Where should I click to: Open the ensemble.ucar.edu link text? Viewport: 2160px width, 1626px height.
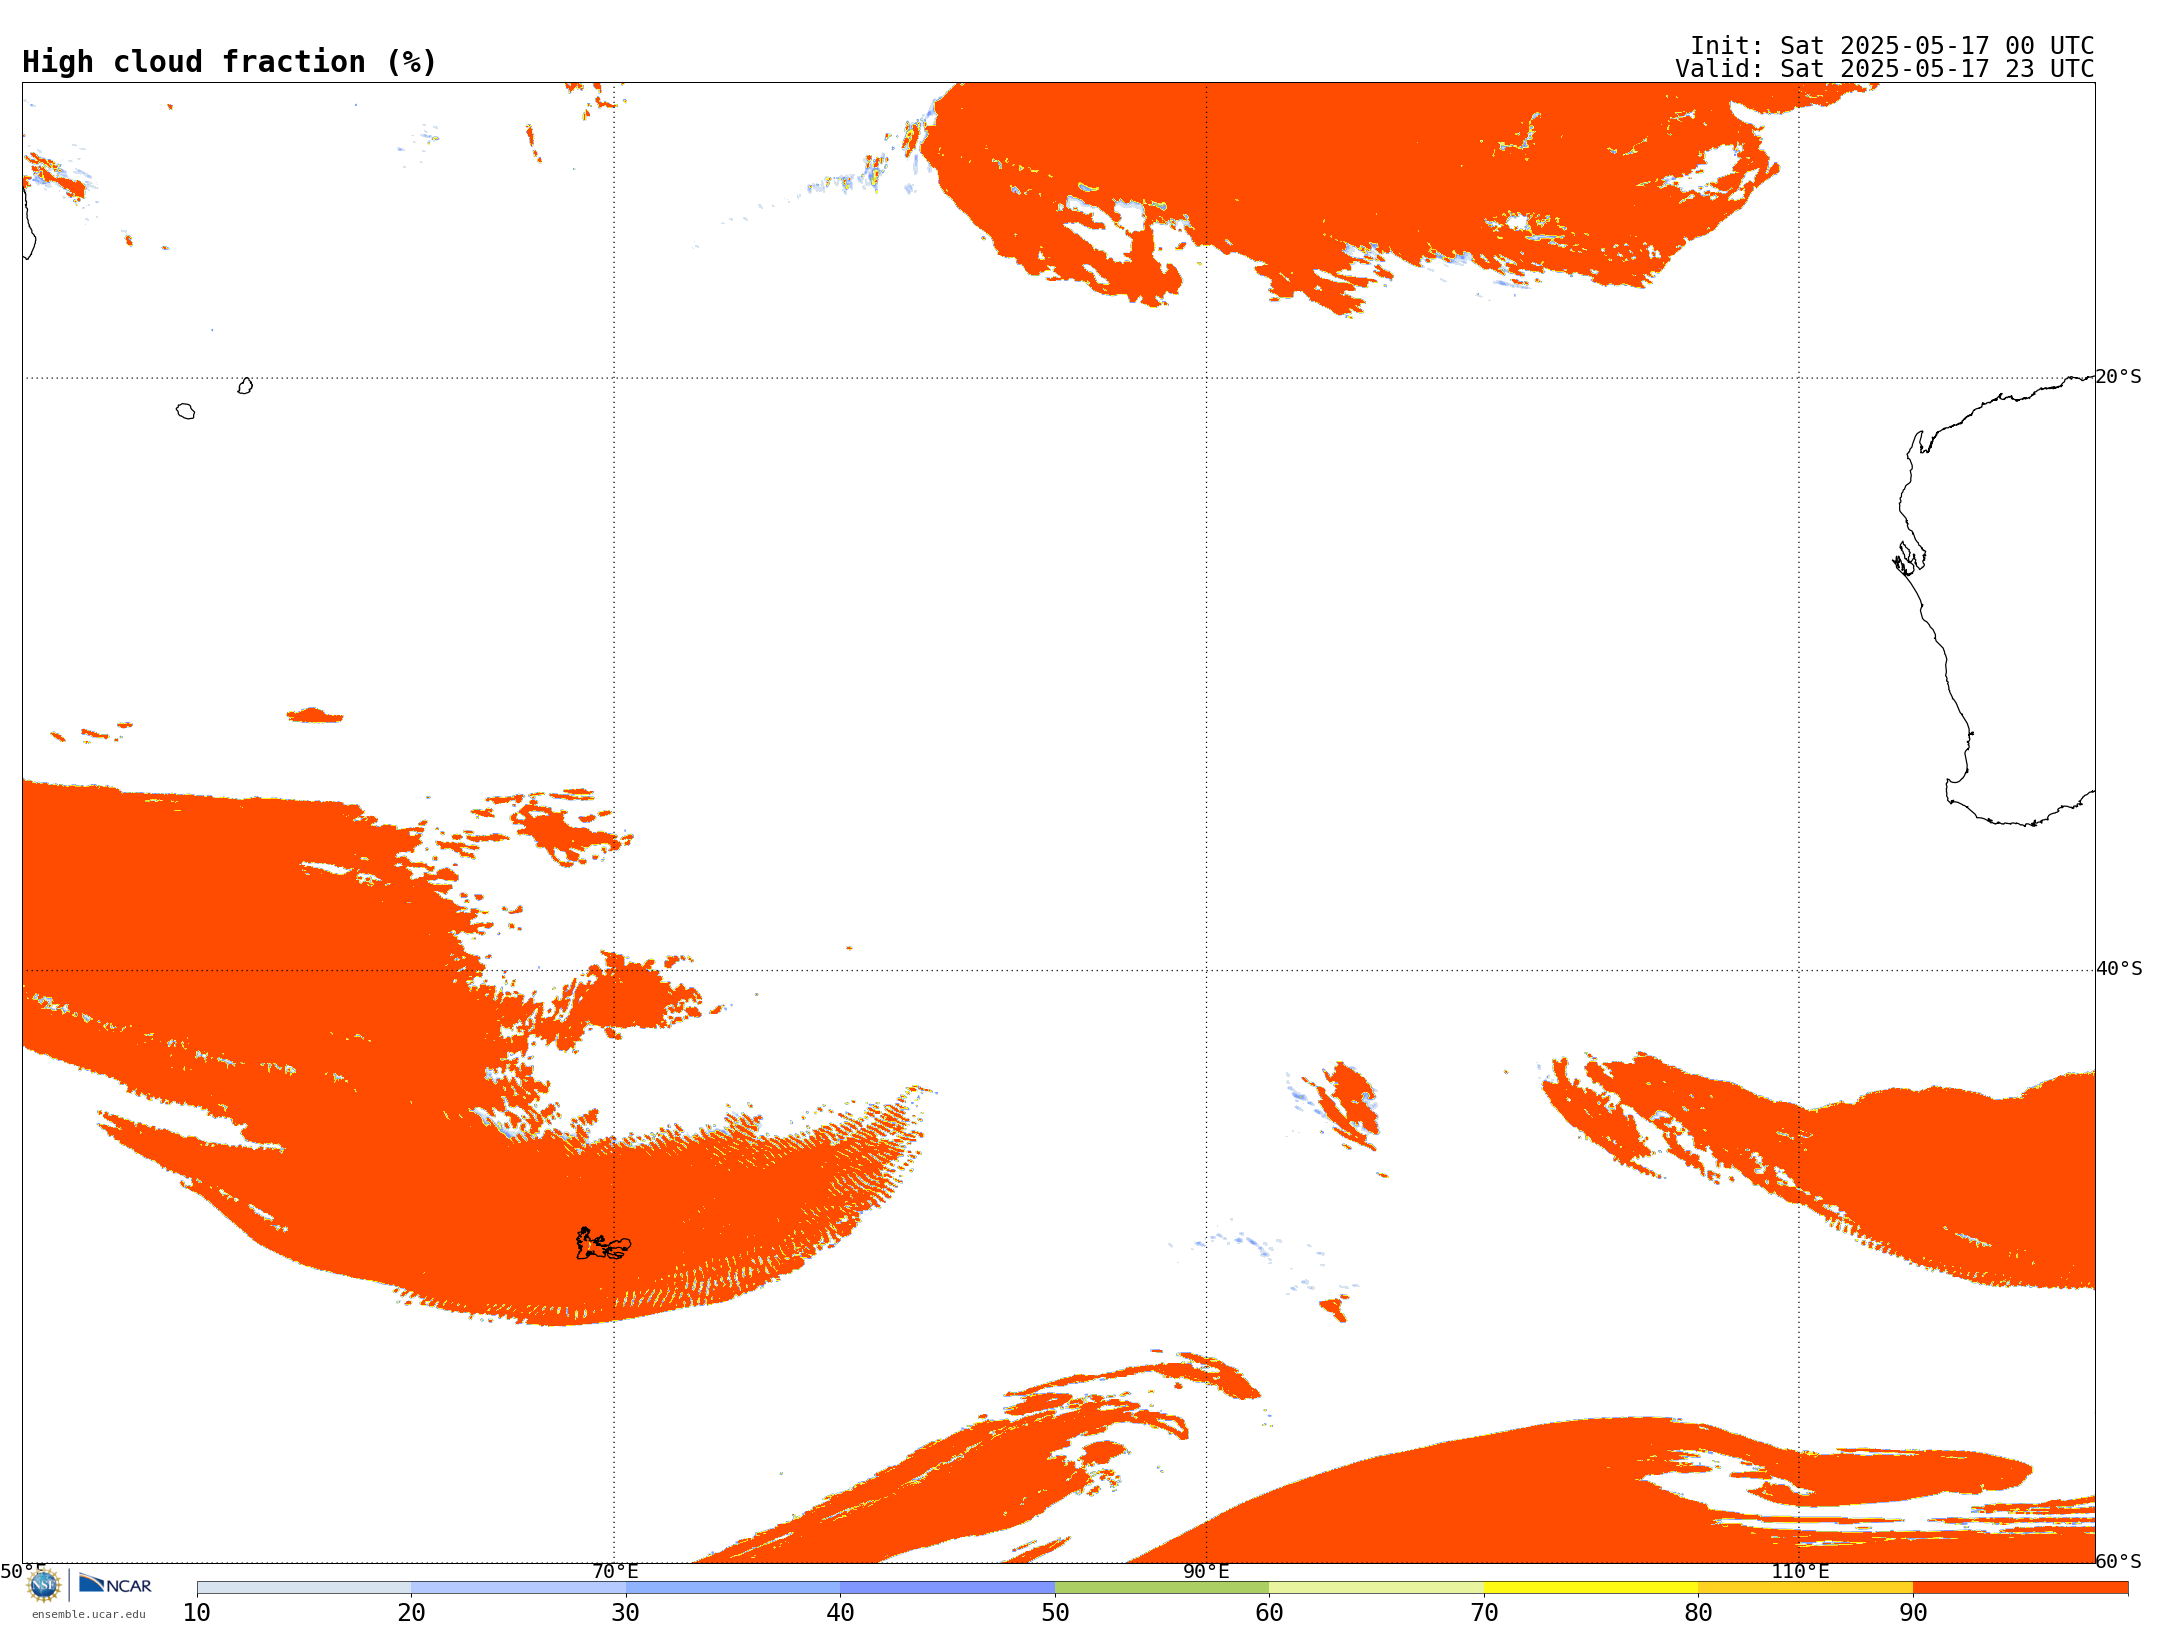point(89,1614)
